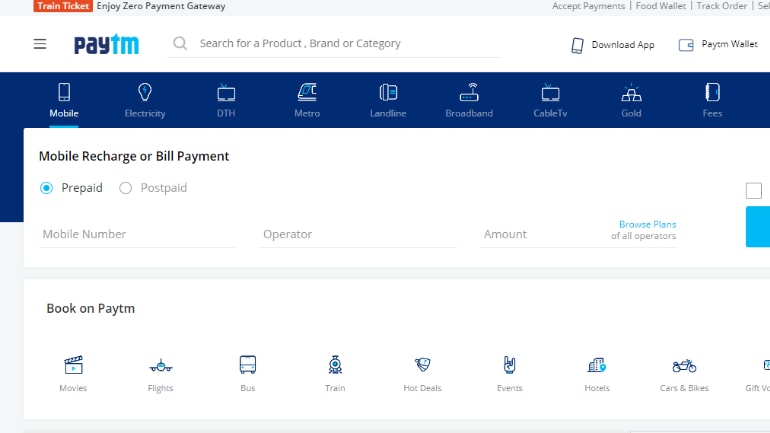Click the Electricity bulb icon
This screenshot has width=770, height=433.
click(x=144, y=93)
